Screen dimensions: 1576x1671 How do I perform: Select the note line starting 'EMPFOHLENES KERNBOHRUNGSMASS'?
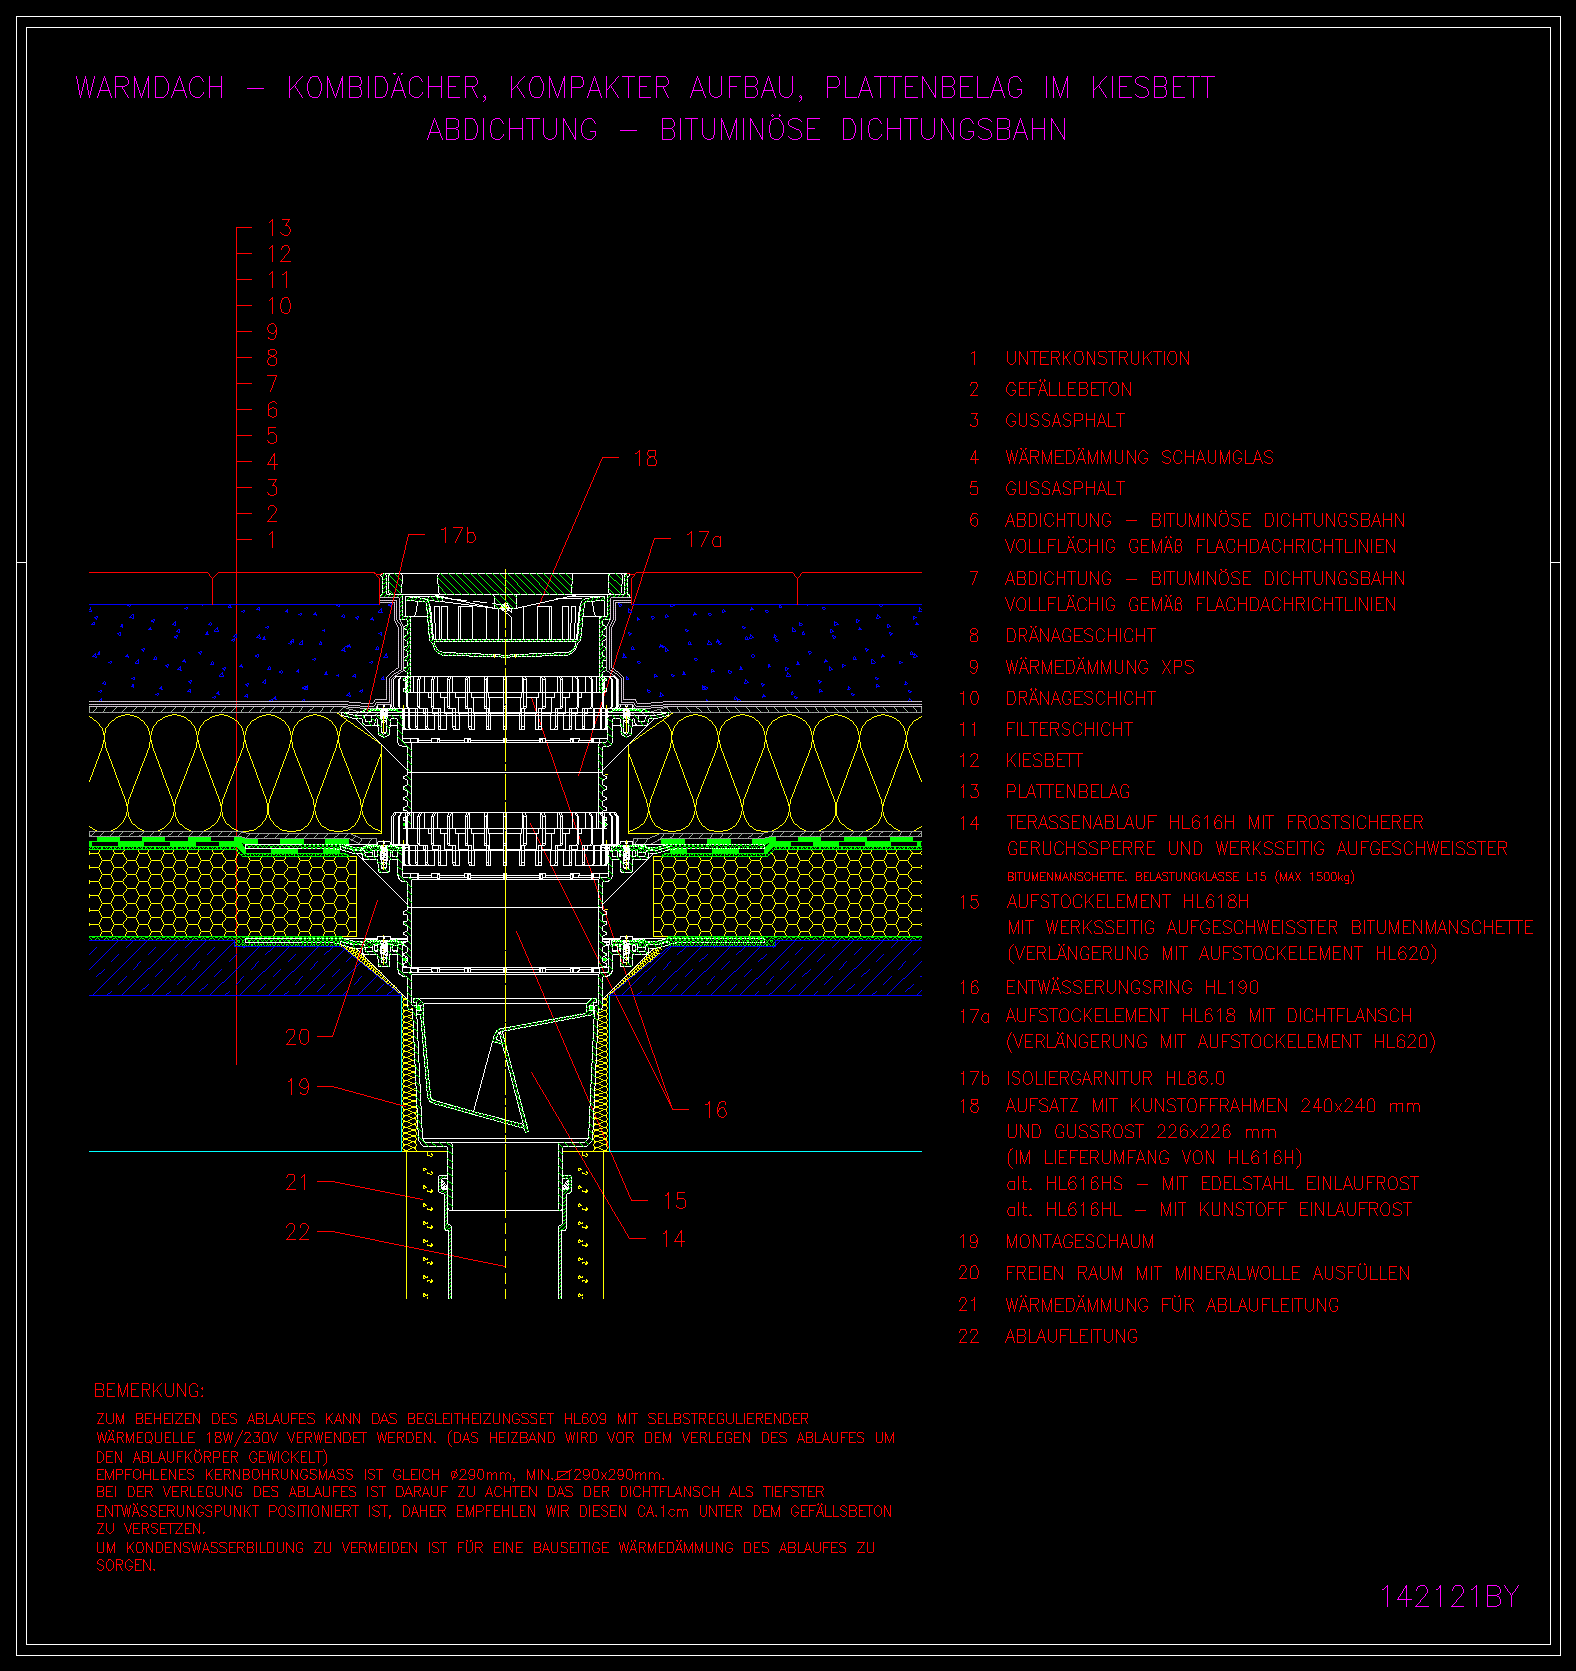(380, 1475)
